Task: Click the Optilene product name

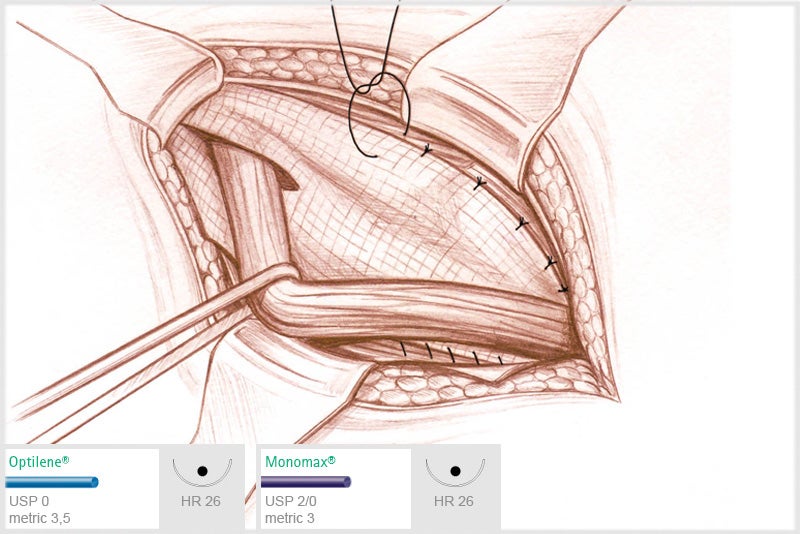Action: coord(39,462)
